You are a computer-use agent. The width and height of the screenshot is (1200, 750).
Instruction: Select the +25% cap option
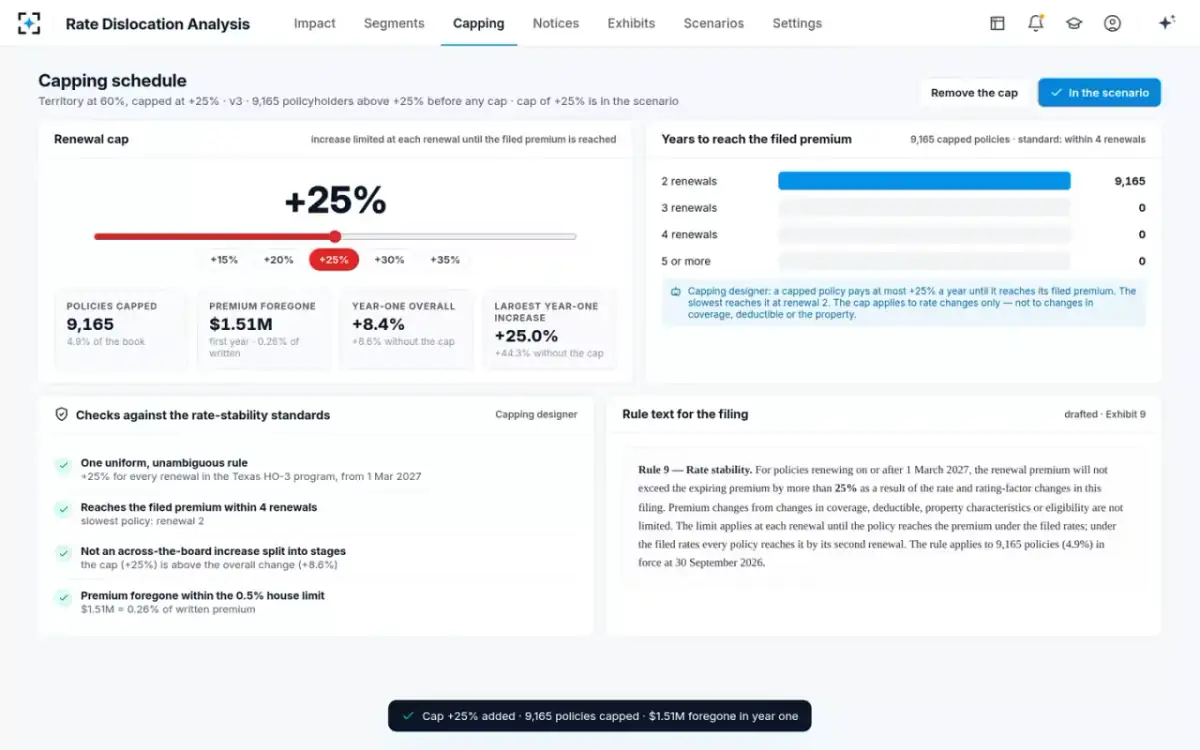(334, 260)
